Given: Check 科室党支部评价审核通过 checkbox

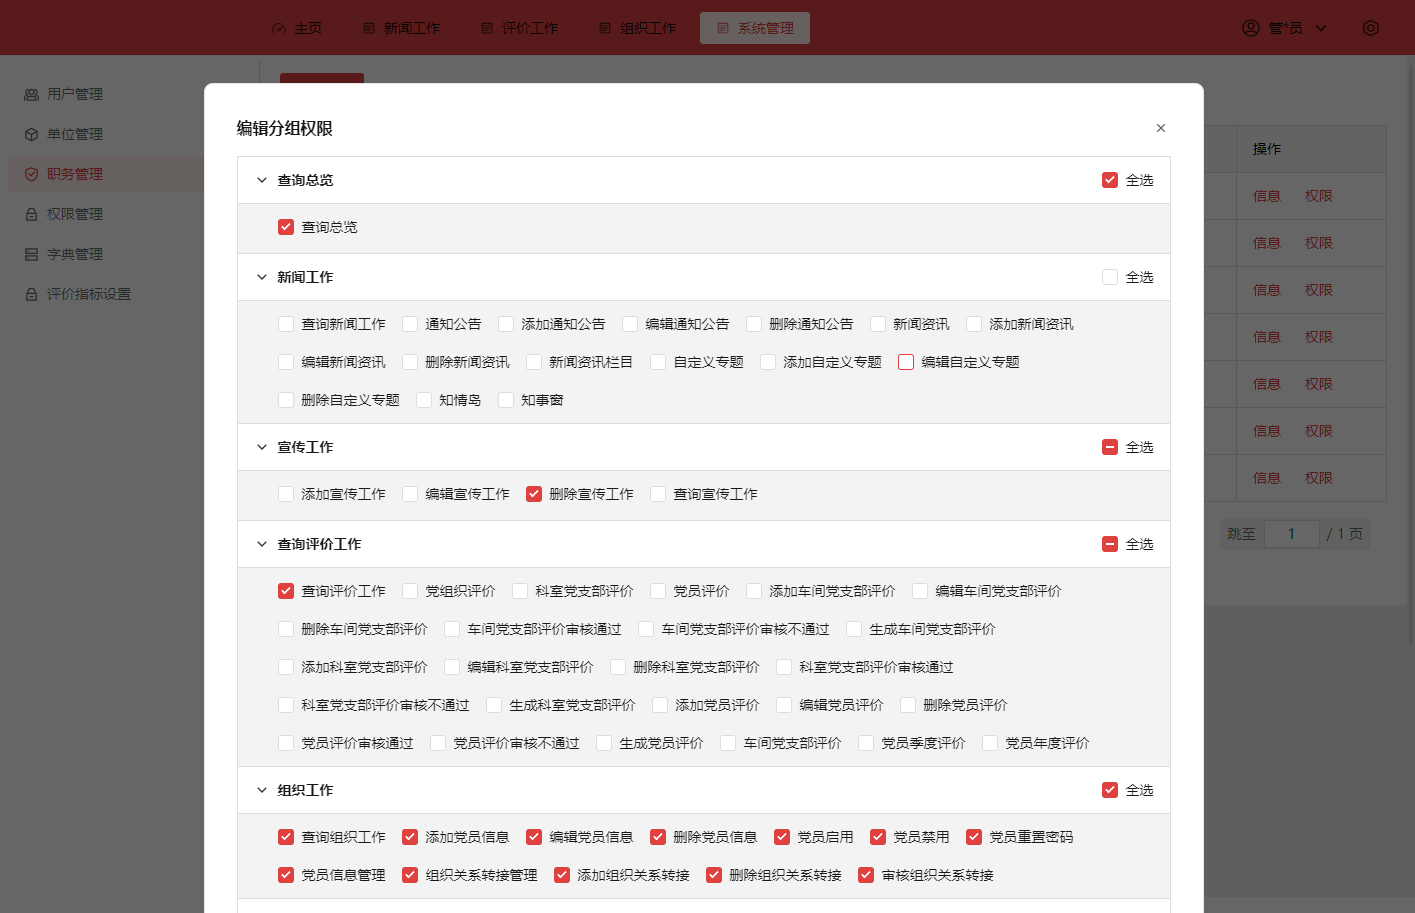Looking at the screenshot, I should (784, 667).
